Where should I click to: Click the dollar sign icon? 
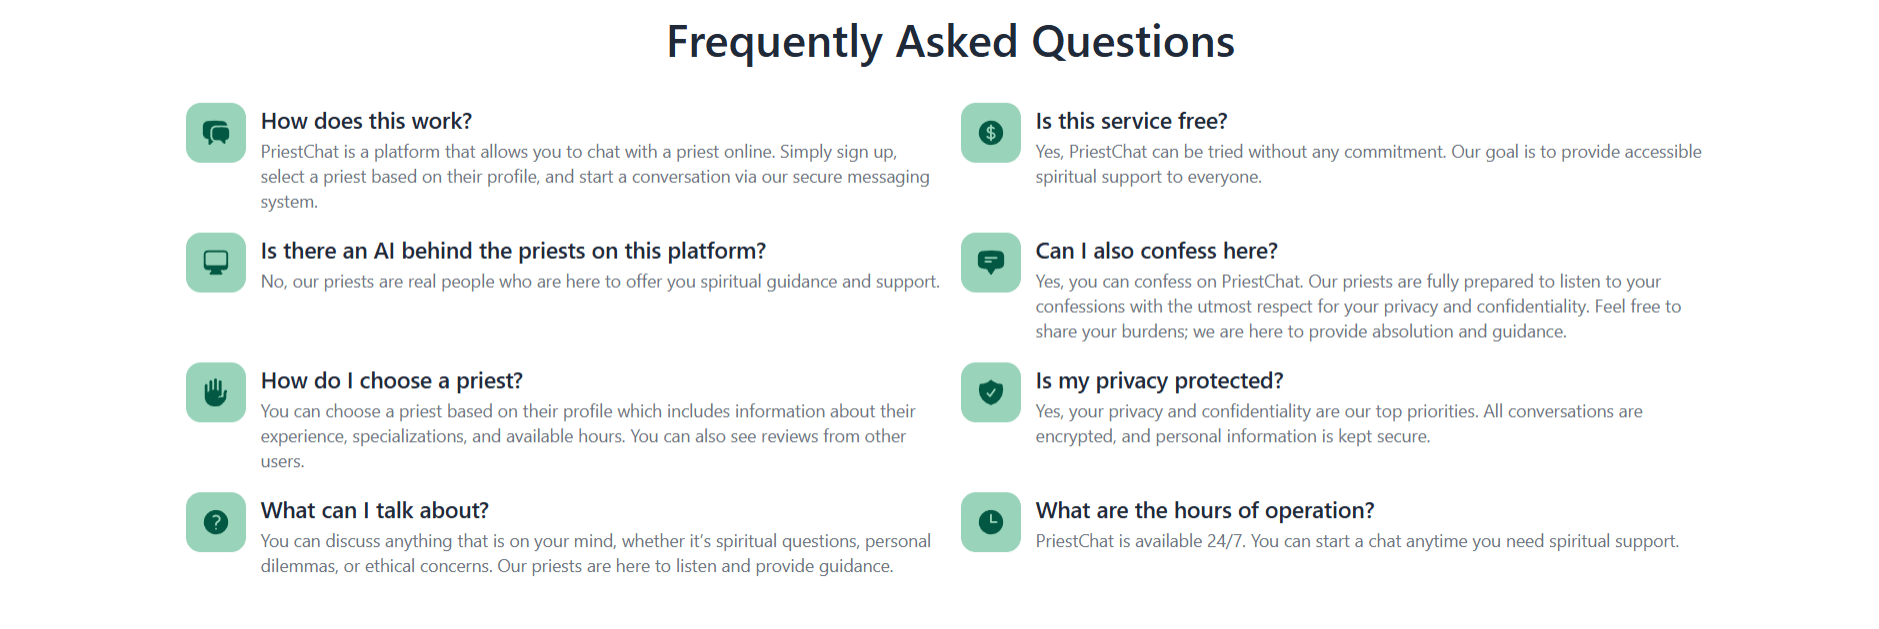(x=991, y=133)
